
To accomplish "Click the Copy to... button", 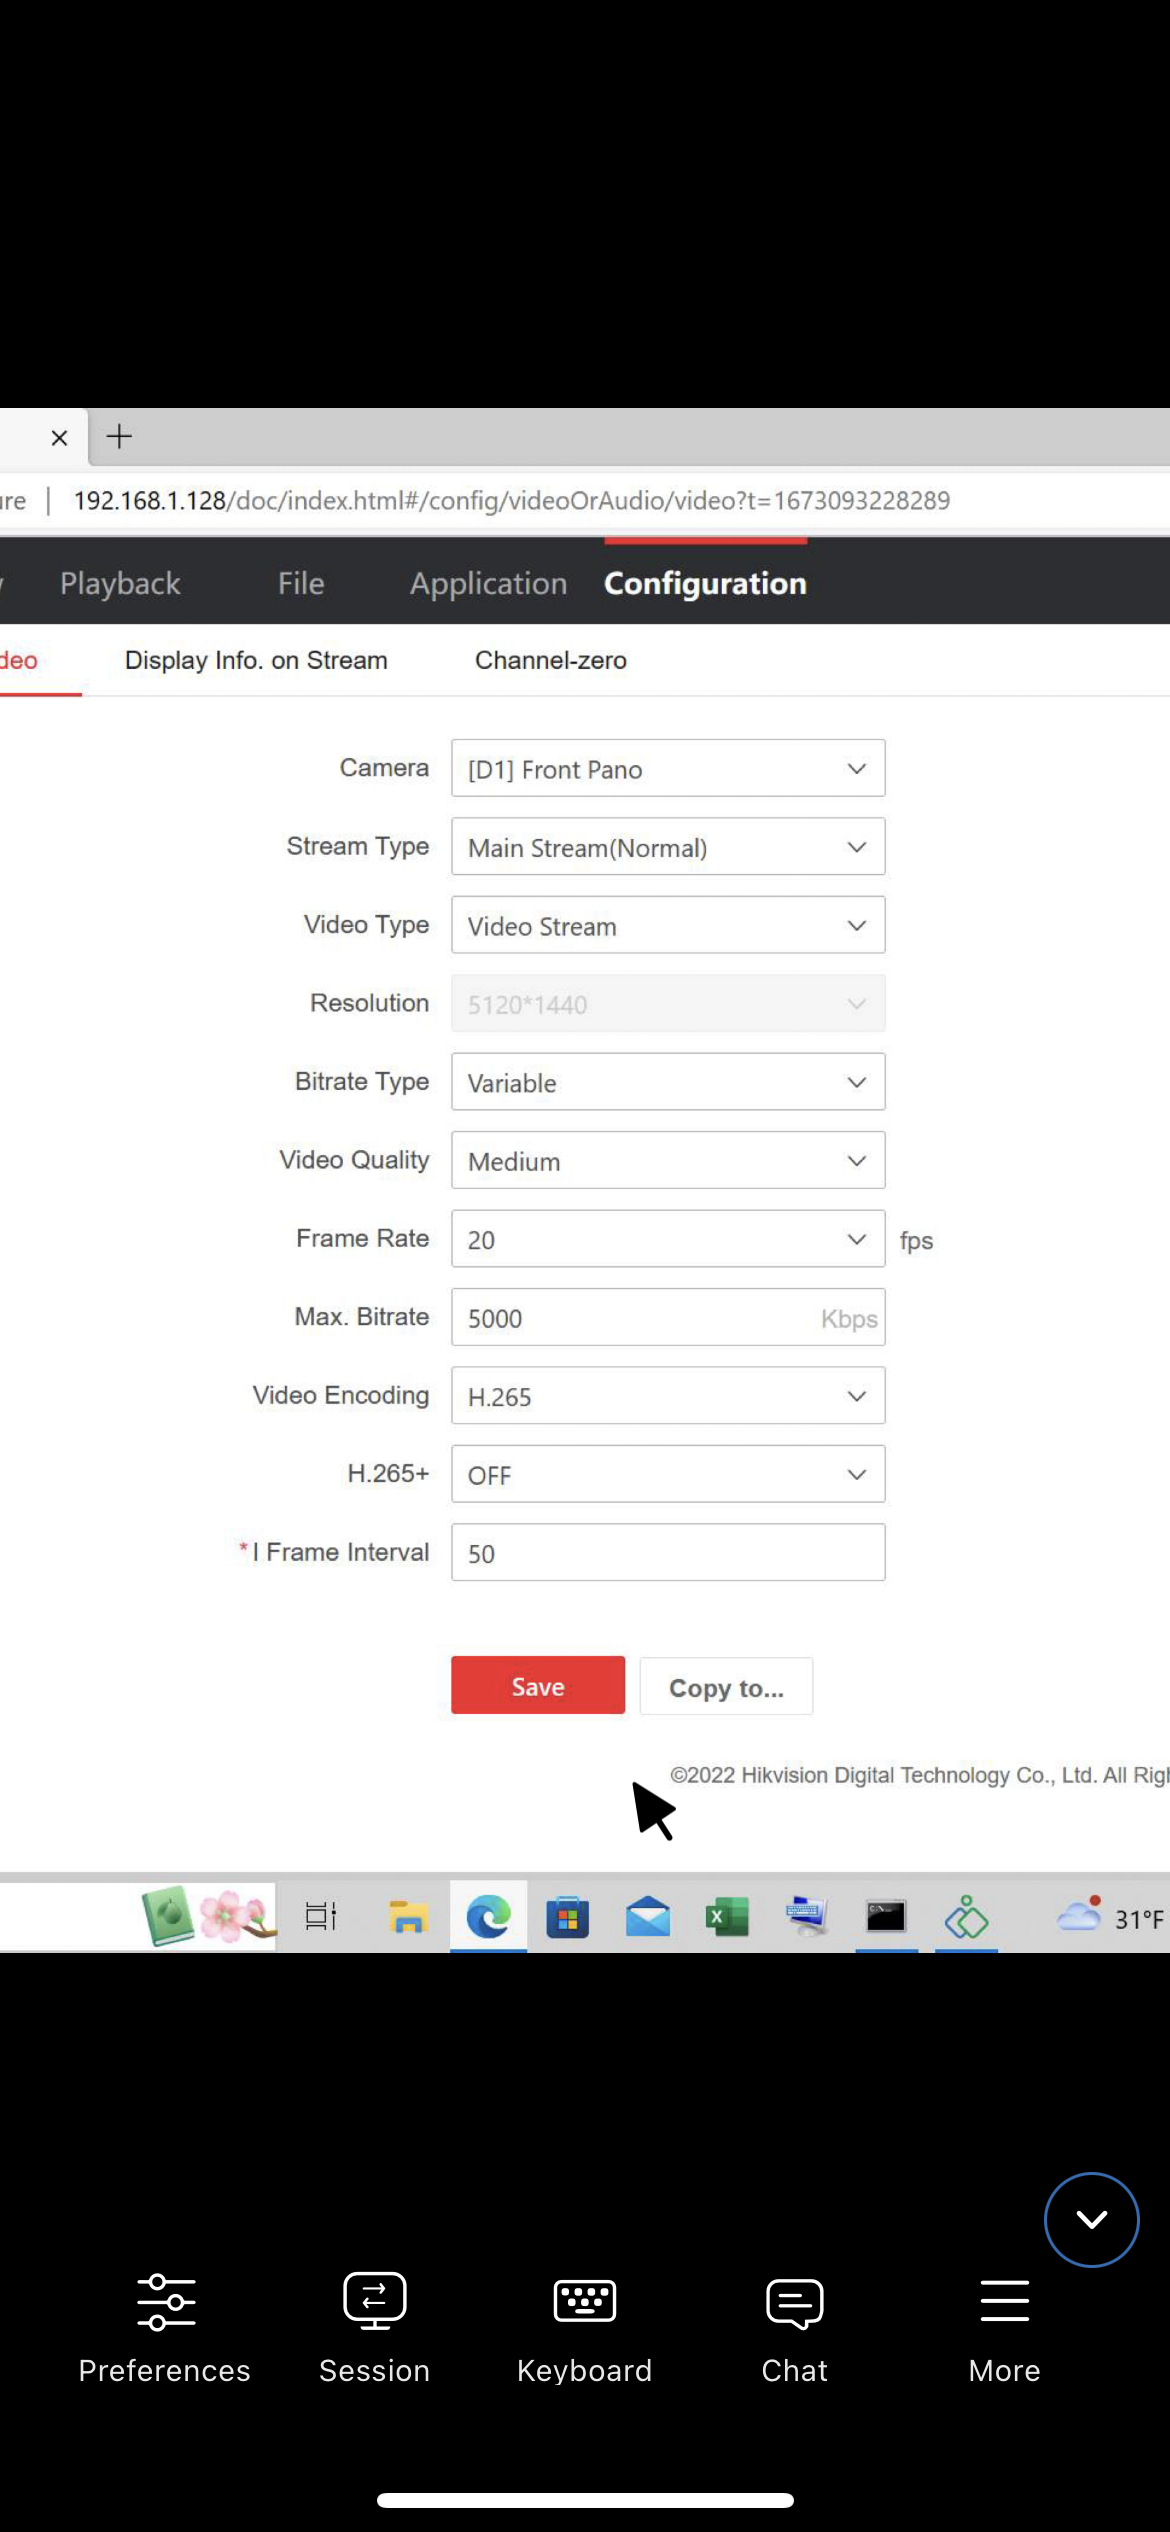I will click(x=726, y=1687).
